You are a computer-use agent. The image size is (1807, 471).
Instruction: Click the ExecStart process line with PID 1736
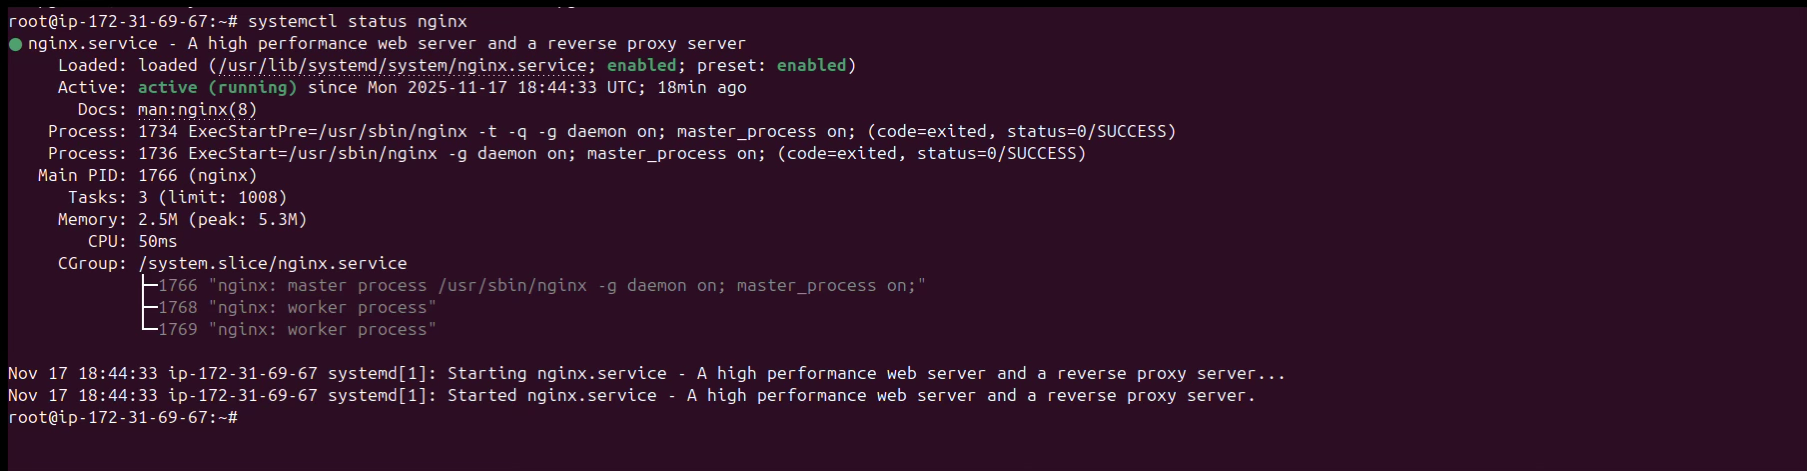611,154
